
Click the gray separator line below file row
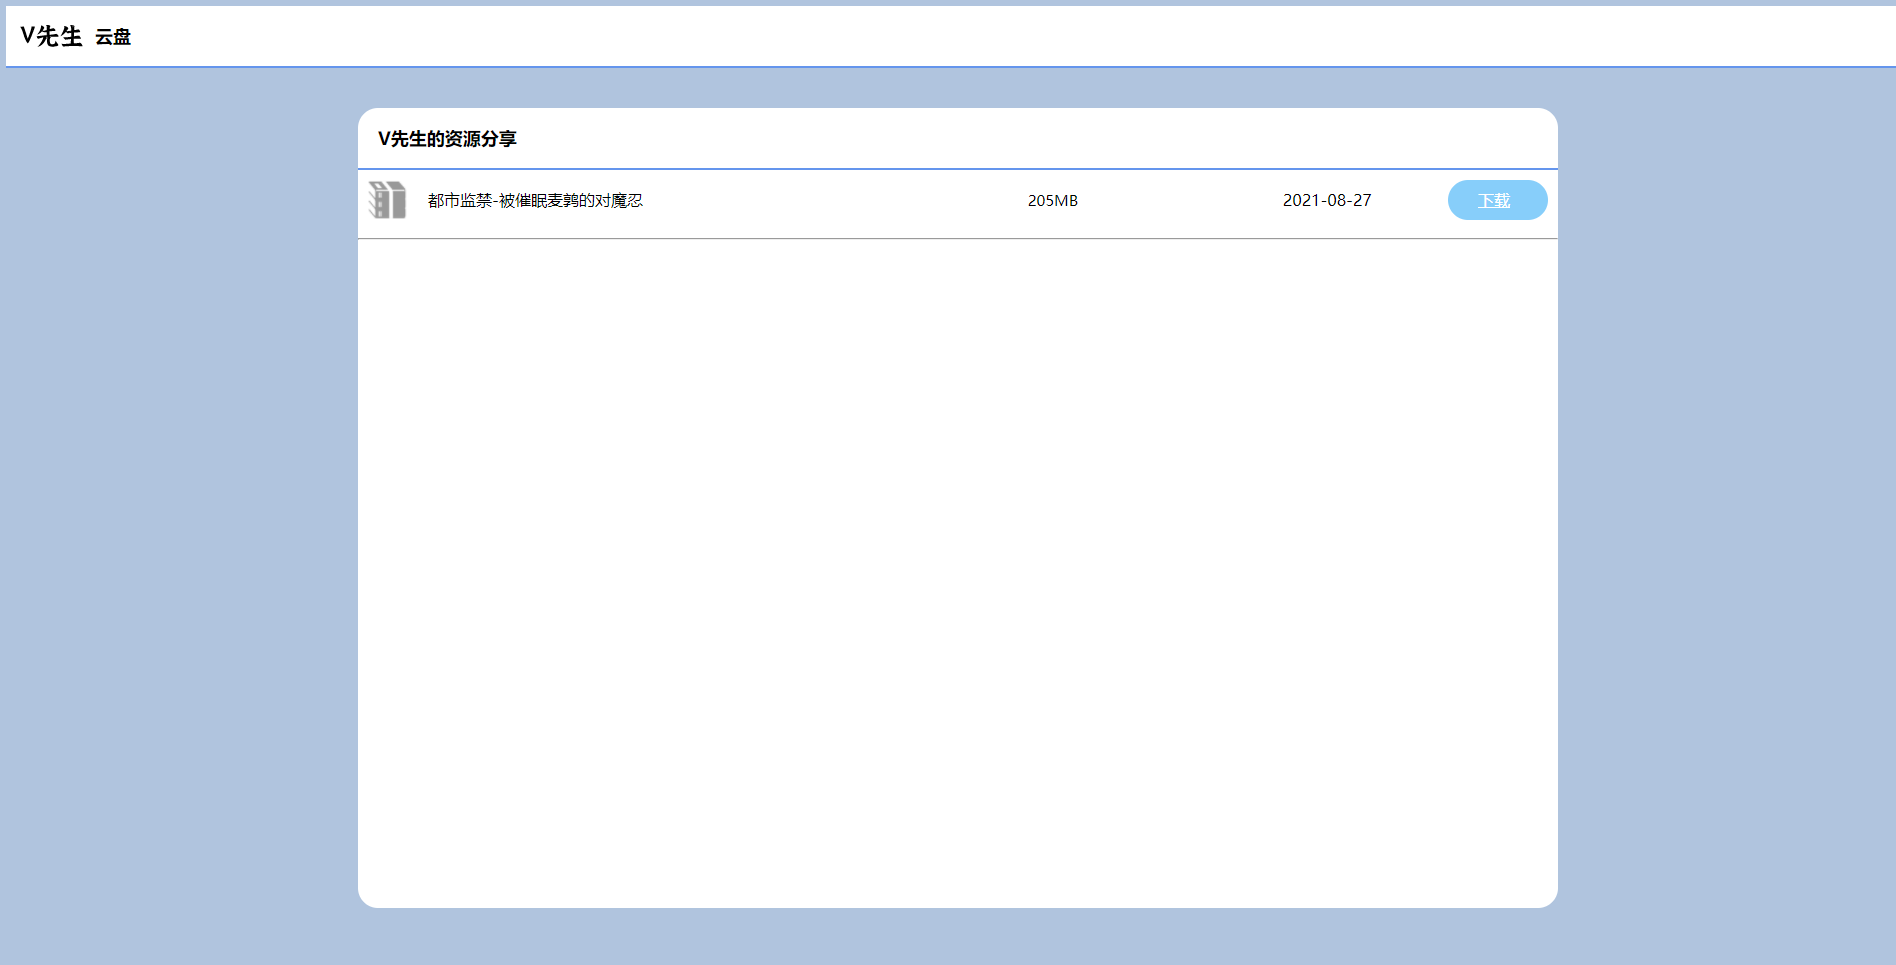[x=957, y=239]
